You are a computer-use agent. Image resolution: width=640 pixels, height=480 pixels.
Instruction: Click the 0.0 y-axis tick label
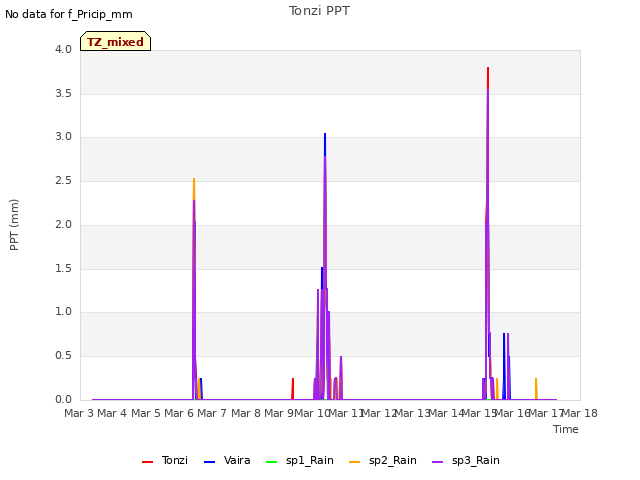tap(63, 399)
